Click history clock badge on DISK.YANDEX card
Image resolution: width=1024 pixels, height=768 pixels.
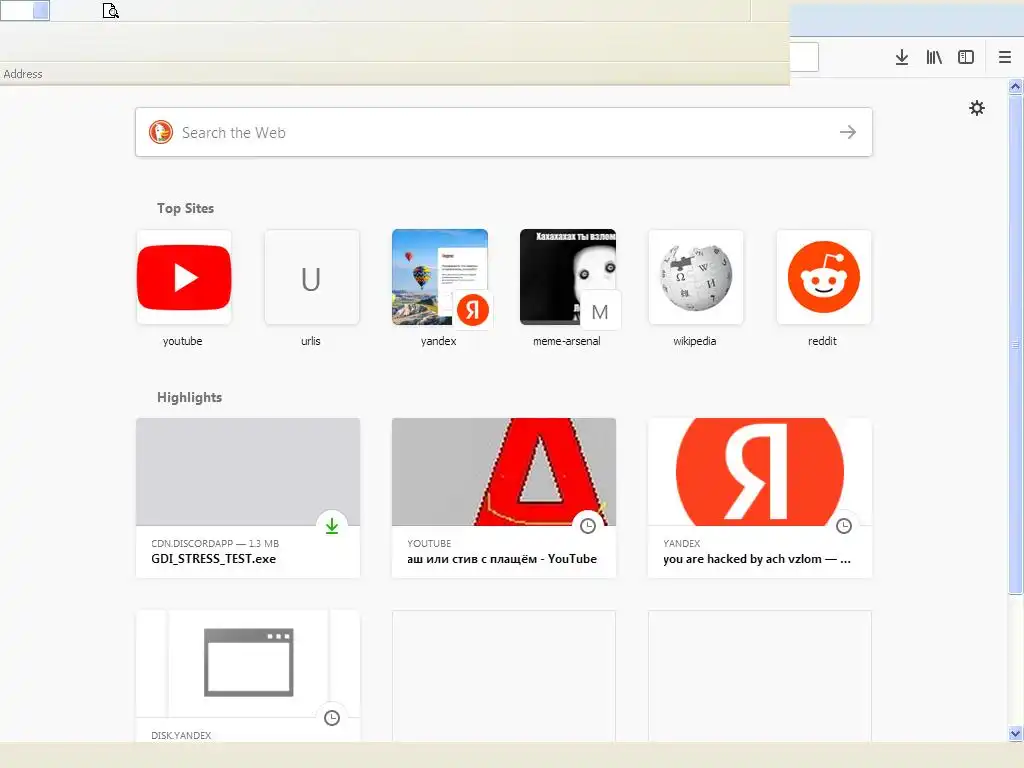[332, 718]
